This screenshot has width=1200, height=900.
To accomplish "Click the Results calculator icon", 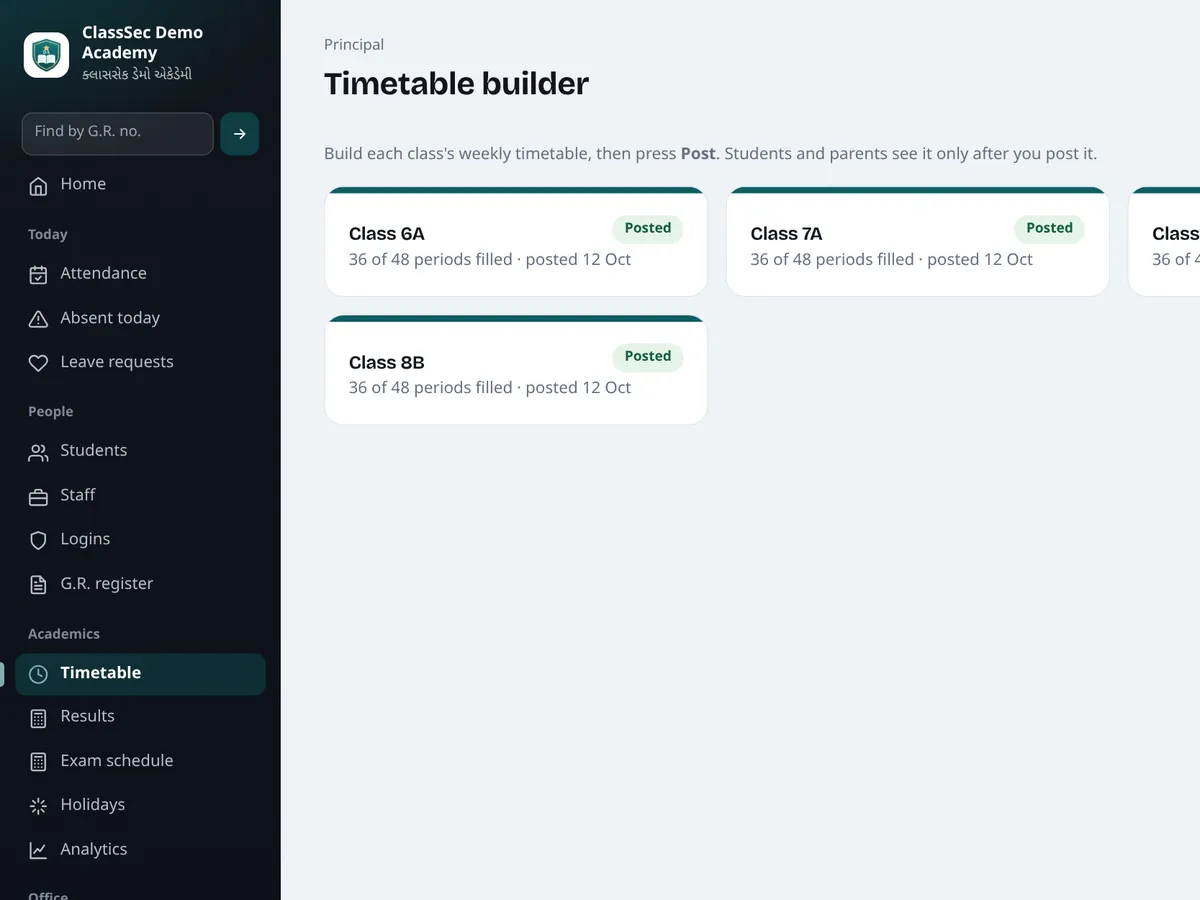I will (x=38, y=718).
